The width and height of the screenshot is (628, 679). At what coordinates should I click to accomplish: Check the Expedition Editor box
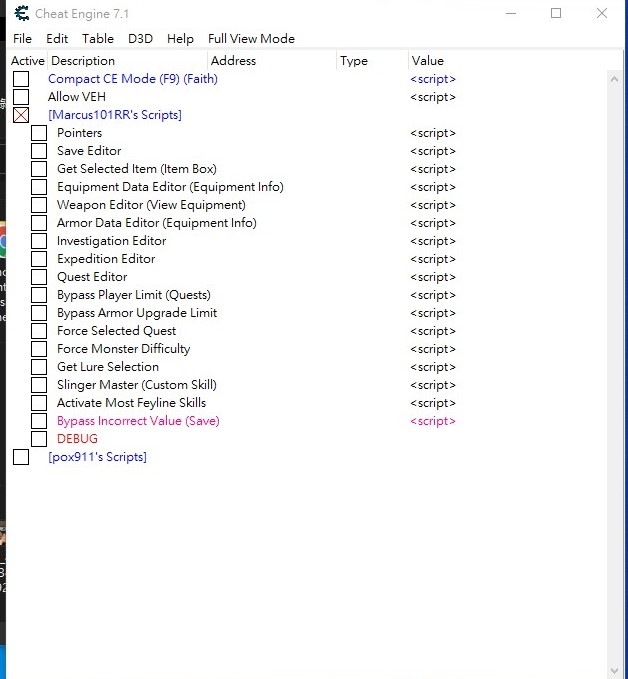39,259
